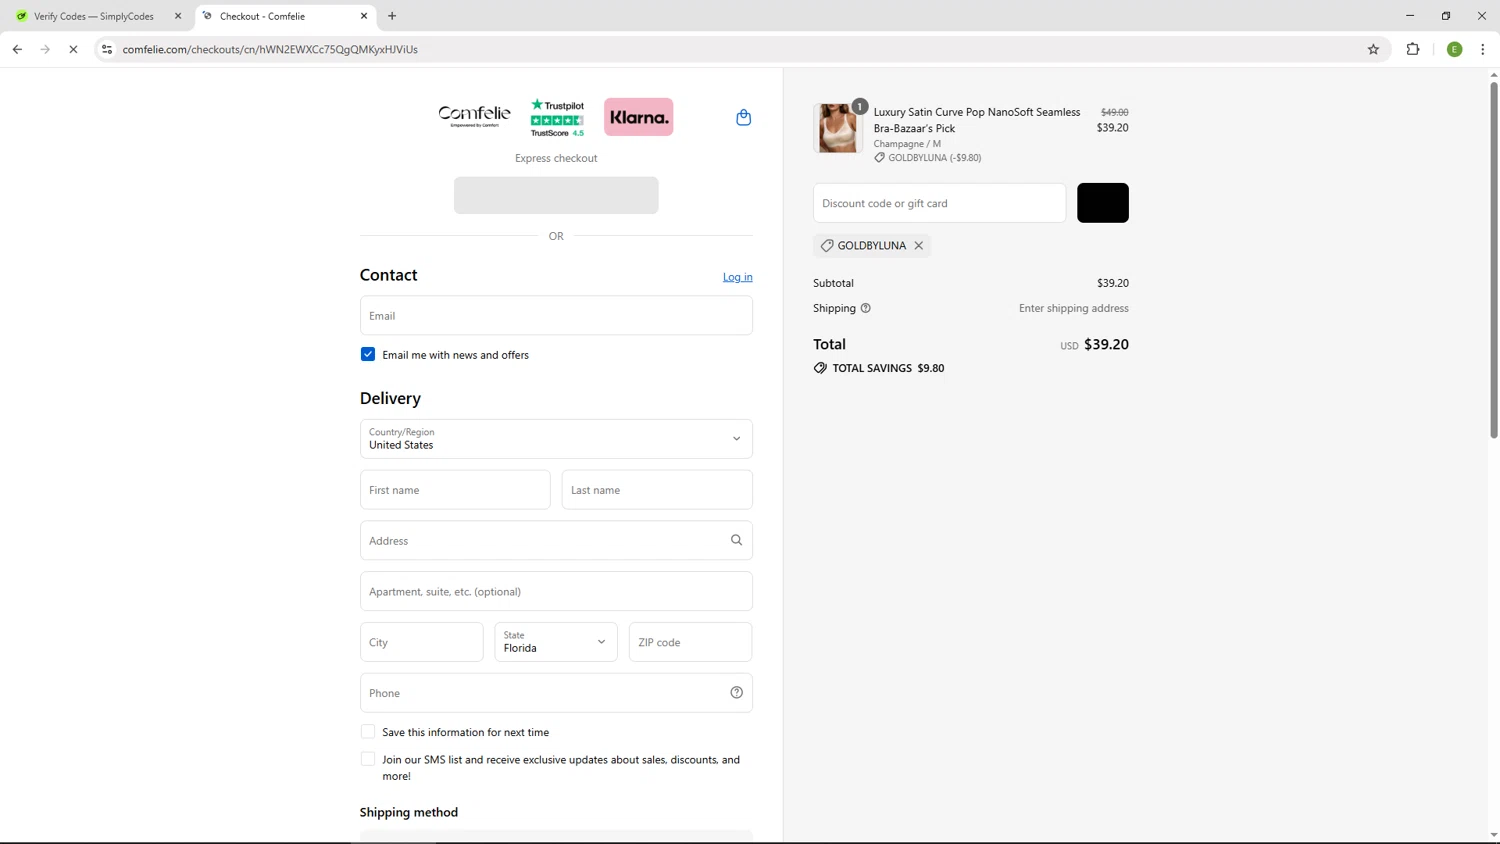Click the black apply discount button
This screenshot has width=1500, height=844.
pyautogui.click(x=1103, y=203)
